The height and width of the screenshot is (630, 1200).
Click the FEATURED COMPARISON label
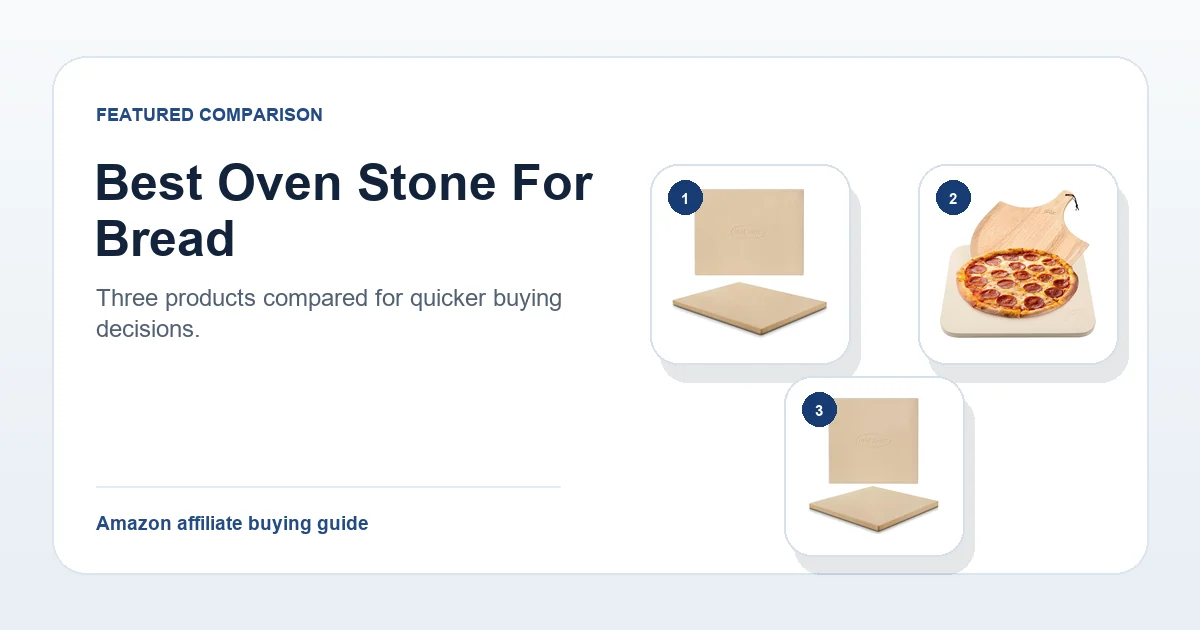tap(209, 115)
